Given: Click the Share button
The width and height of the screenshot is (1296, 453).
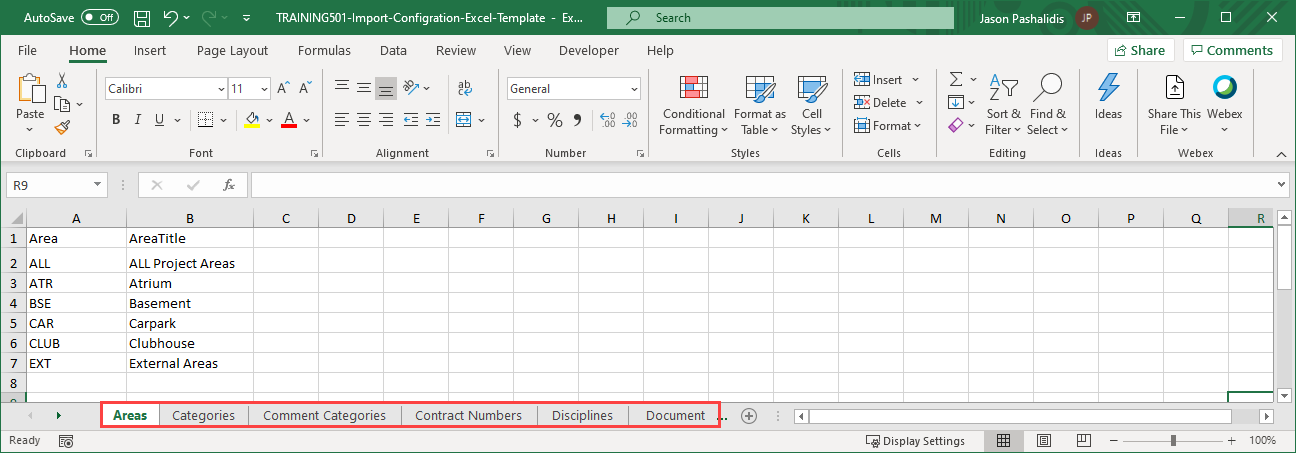Looking at the screenshot, I should point(1140,50).
